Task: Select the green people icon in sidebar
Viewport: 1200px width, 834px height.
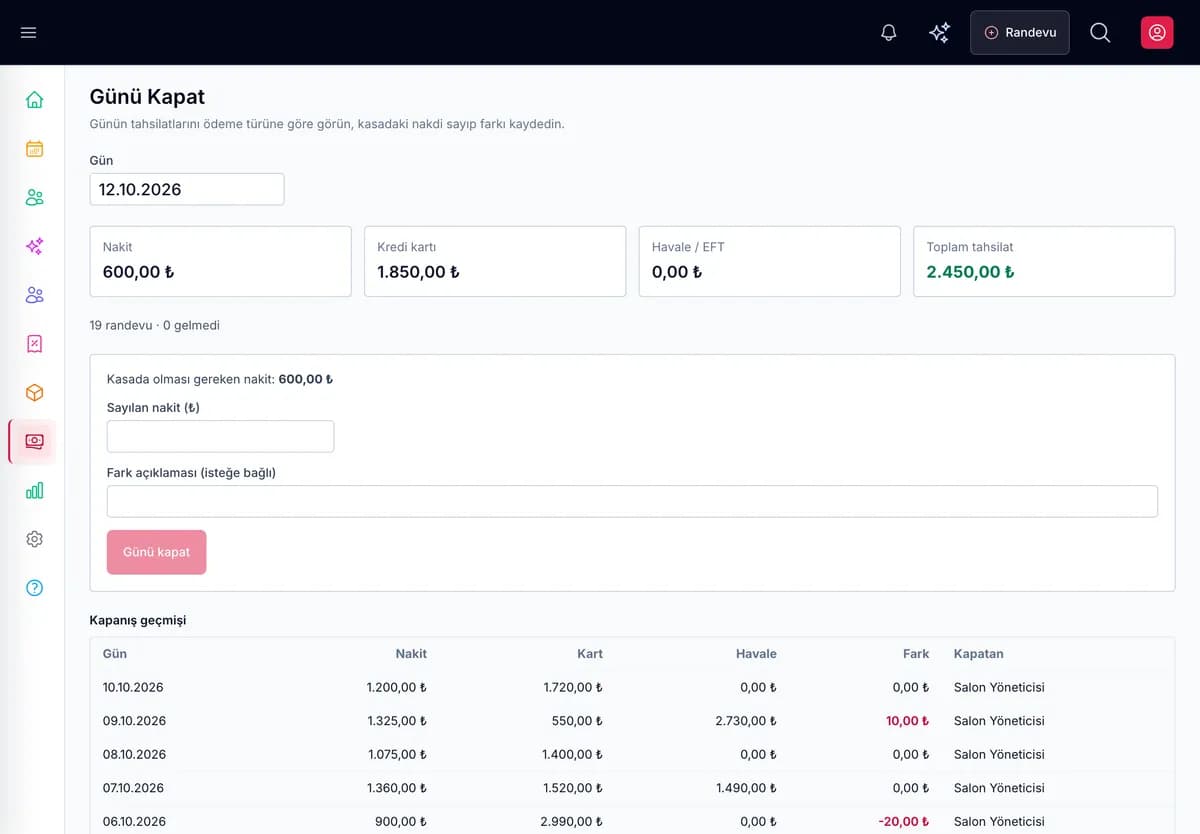Action: 34,197
